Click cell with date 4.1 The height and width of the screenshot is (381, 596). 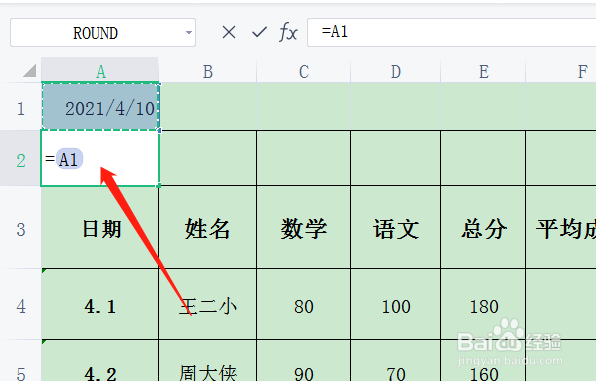[x=100, y=305]
